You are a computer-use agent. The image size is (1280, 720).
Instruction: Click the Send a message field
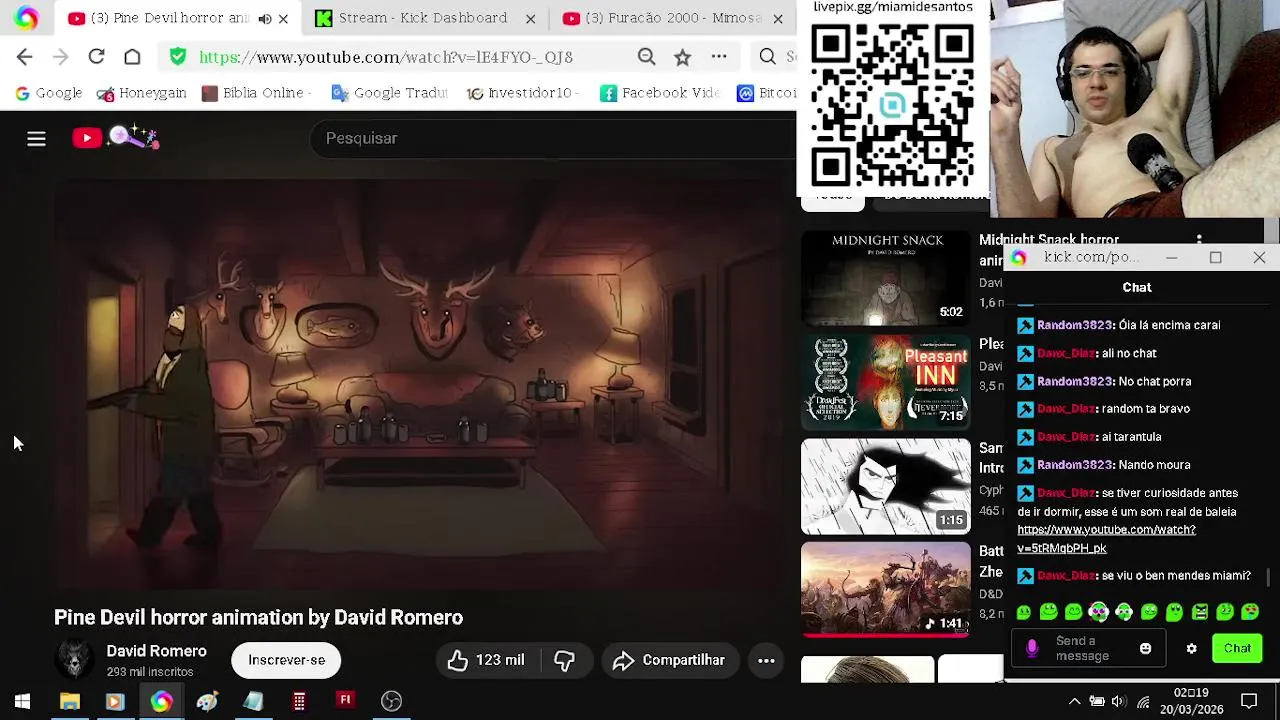[x=1090, y=649]
